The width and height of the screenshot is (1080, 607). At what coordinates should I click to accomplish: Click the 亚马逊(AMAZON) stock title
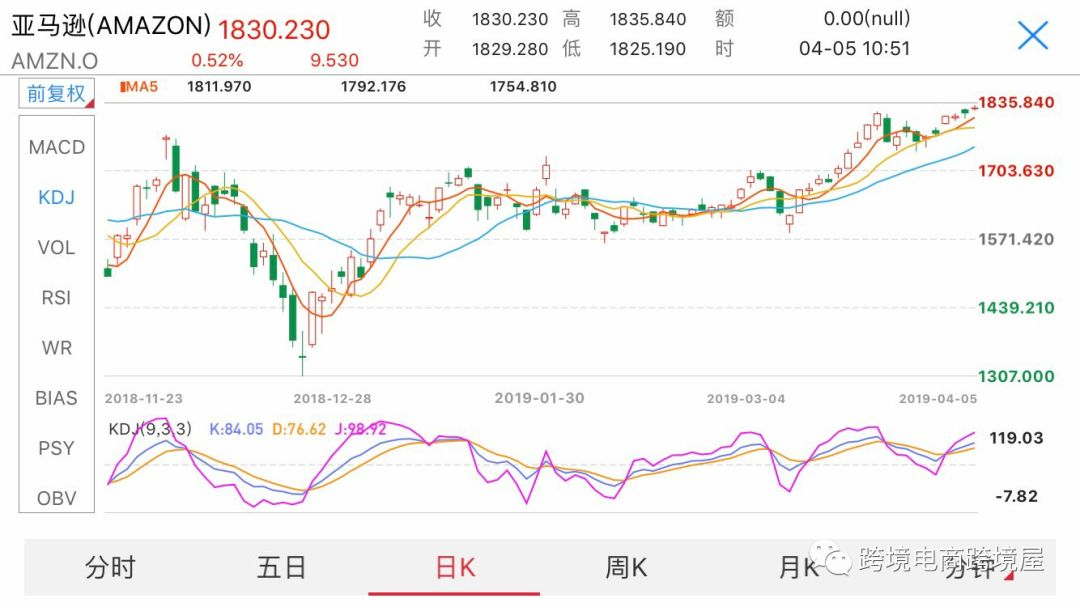pyautogui.click(x=111, y=25)
